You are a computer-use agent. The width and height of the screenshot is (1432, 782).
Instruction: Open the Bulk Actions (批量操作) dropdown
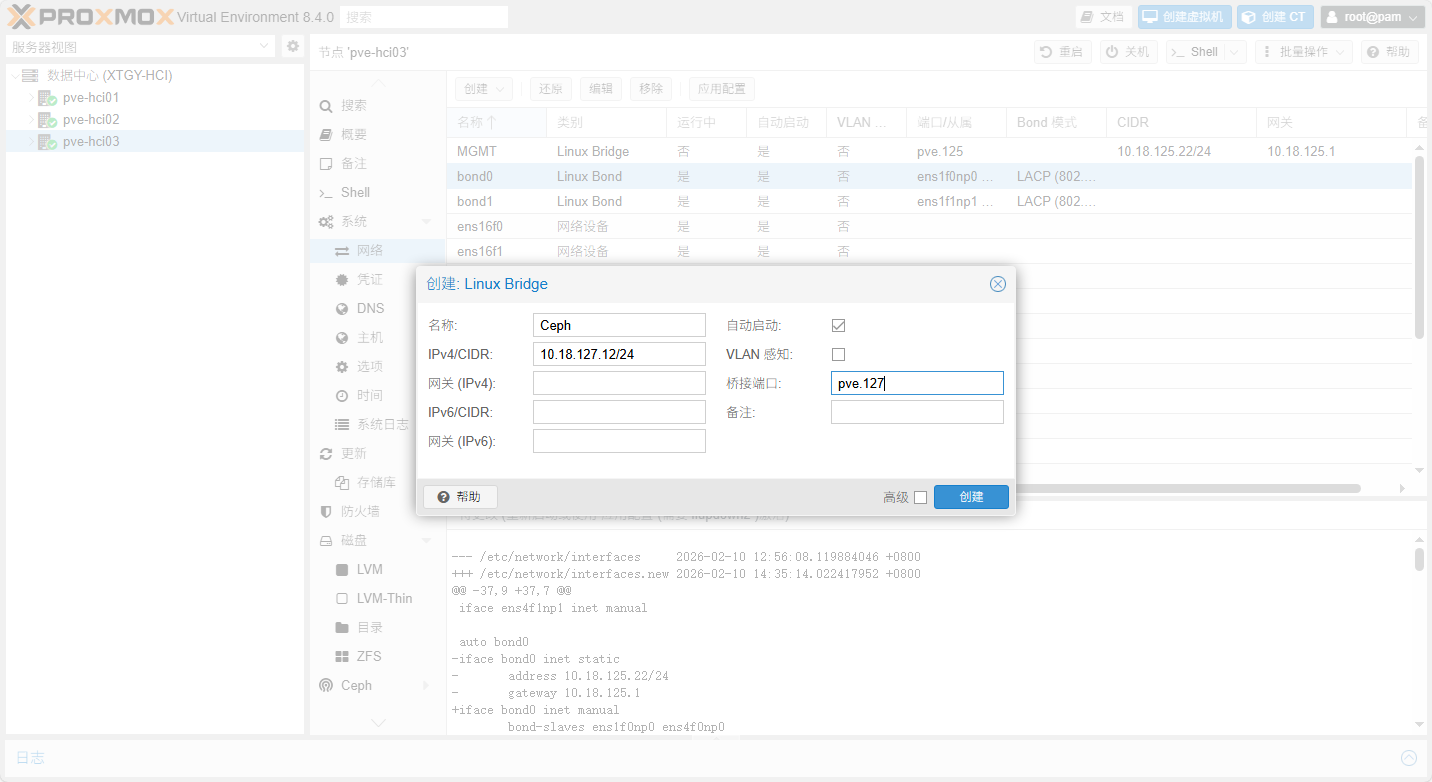coord(1303,52)
